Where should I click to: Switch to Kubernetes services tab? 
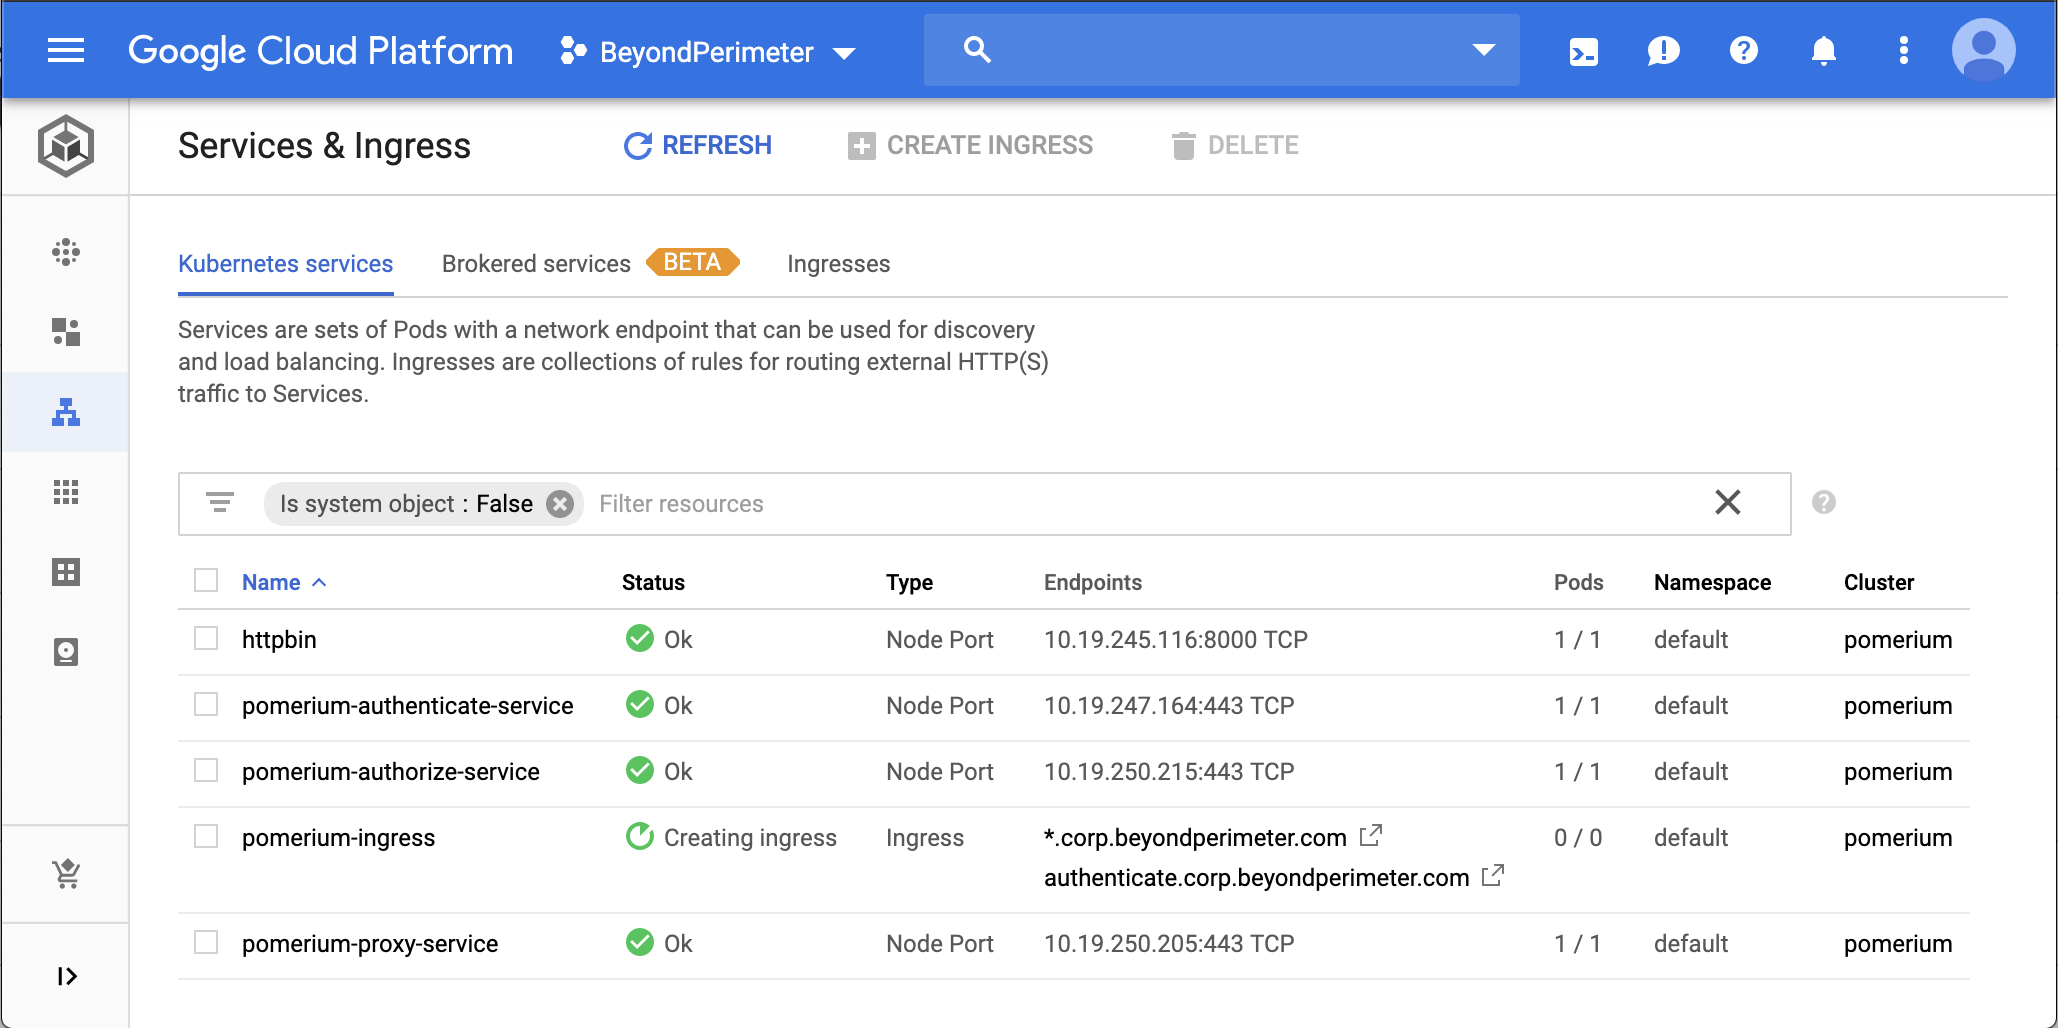286,264
